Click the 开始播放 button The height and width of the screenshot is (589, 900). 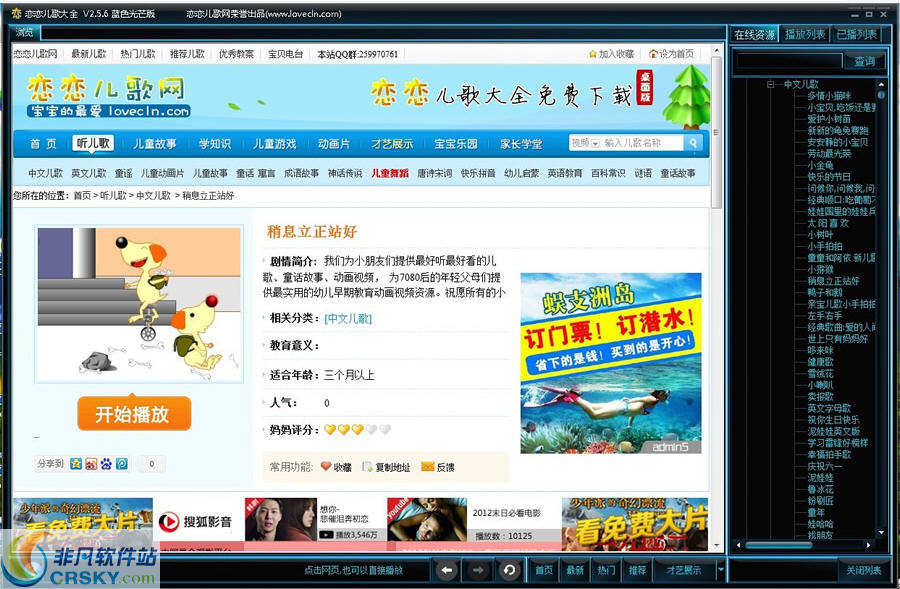[x=133, y=413]
